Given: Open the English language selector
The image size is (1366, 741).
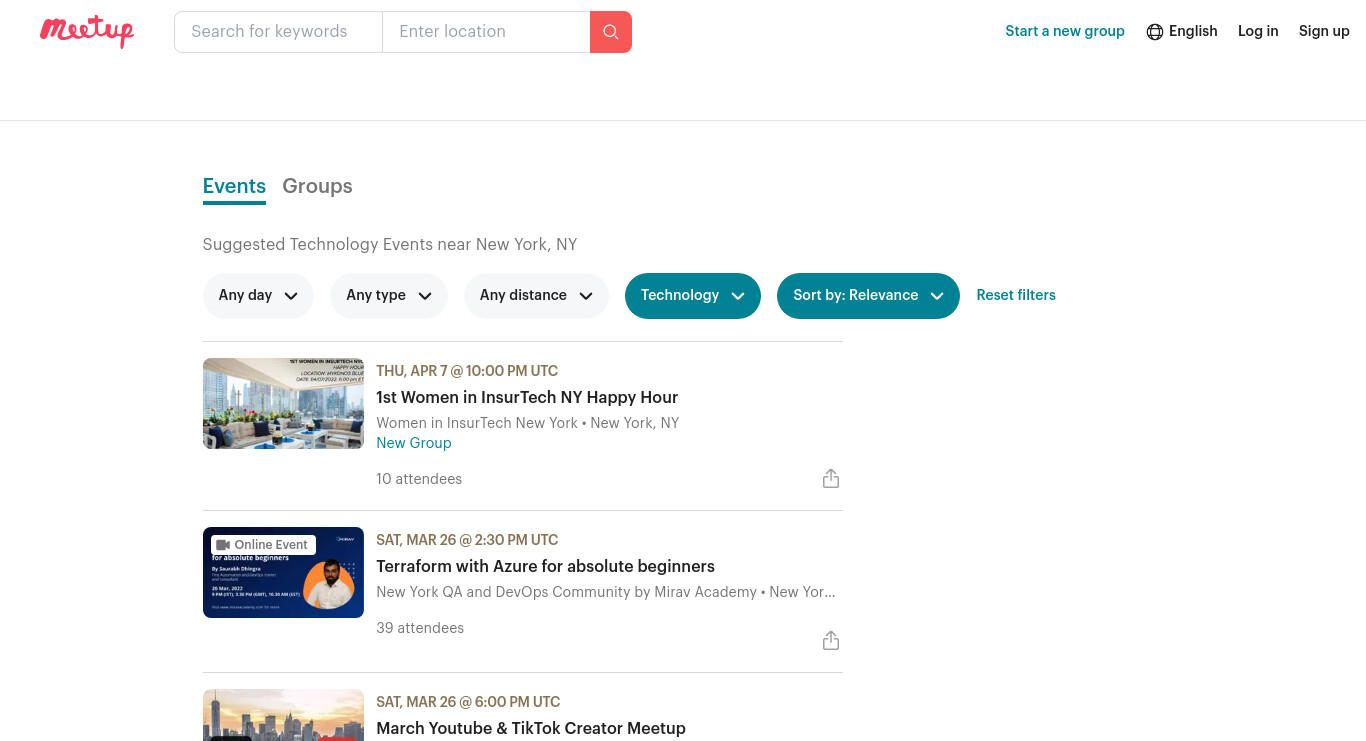Looking at the screenshot, I should point(1182,32).
